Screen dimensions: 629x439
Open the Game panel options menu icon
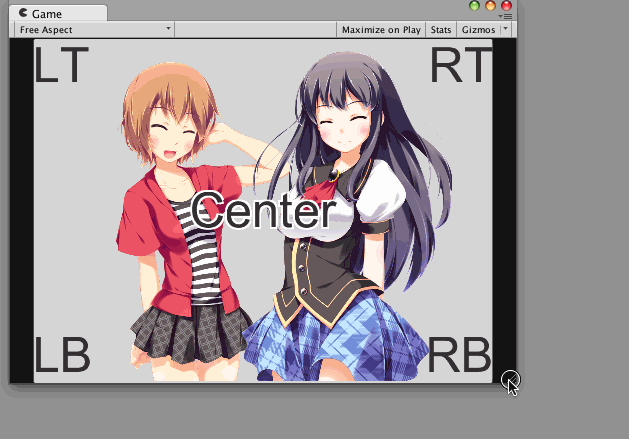[x=505, y=16]
